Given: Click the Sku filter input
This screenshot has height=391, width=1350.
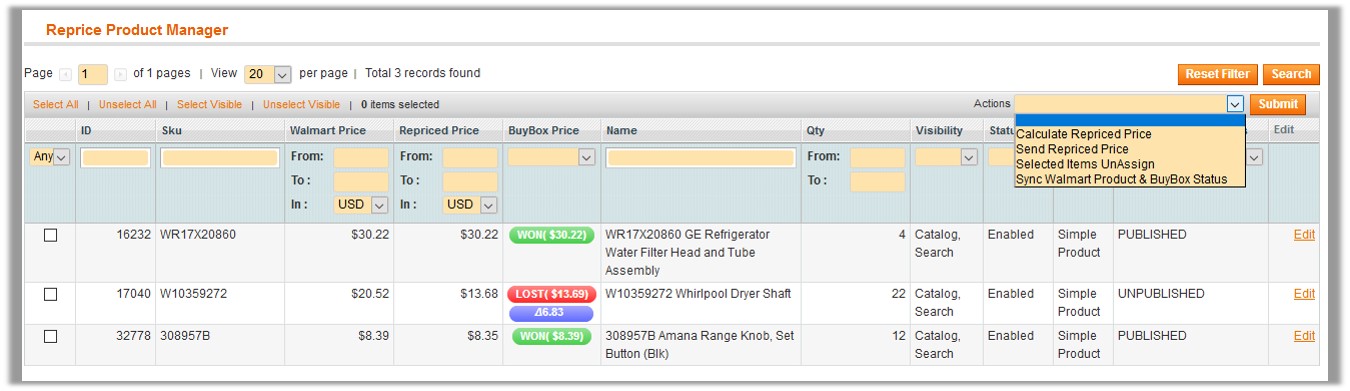Looking at the screenshot, I should (x=220, y=157).
